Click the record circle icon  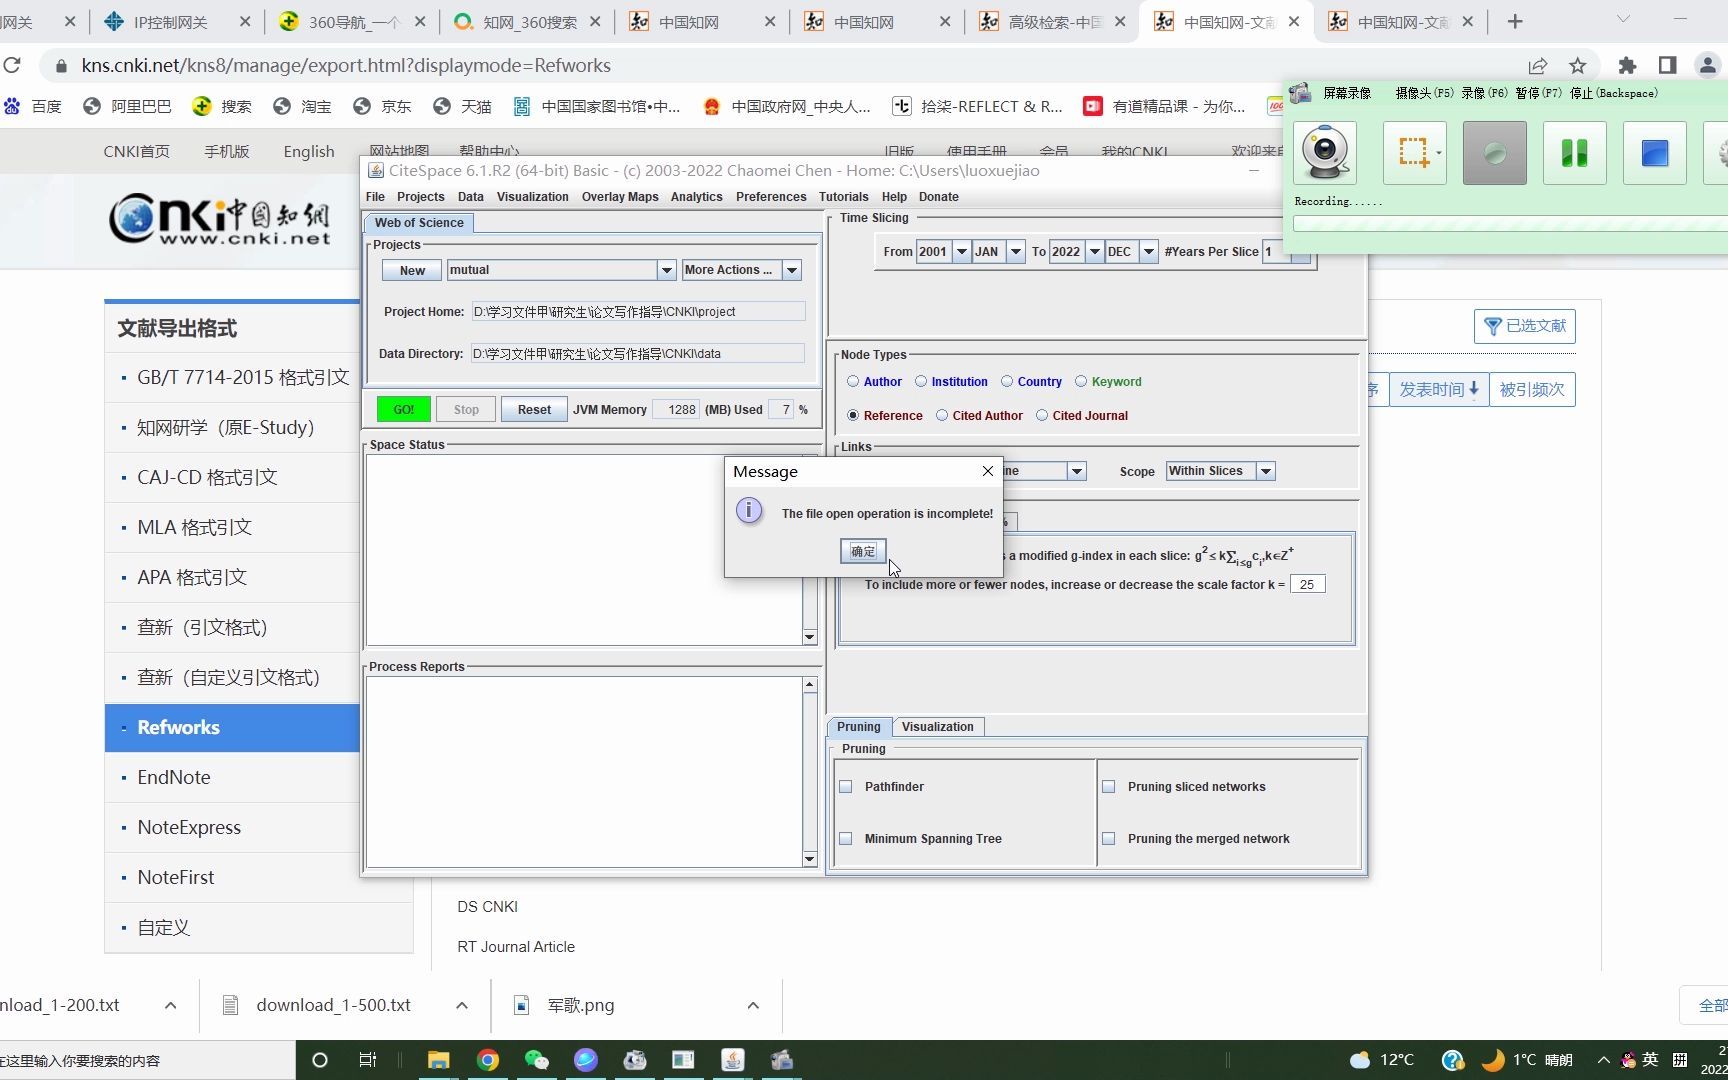pyautogui.click(x=1493, y=152)
